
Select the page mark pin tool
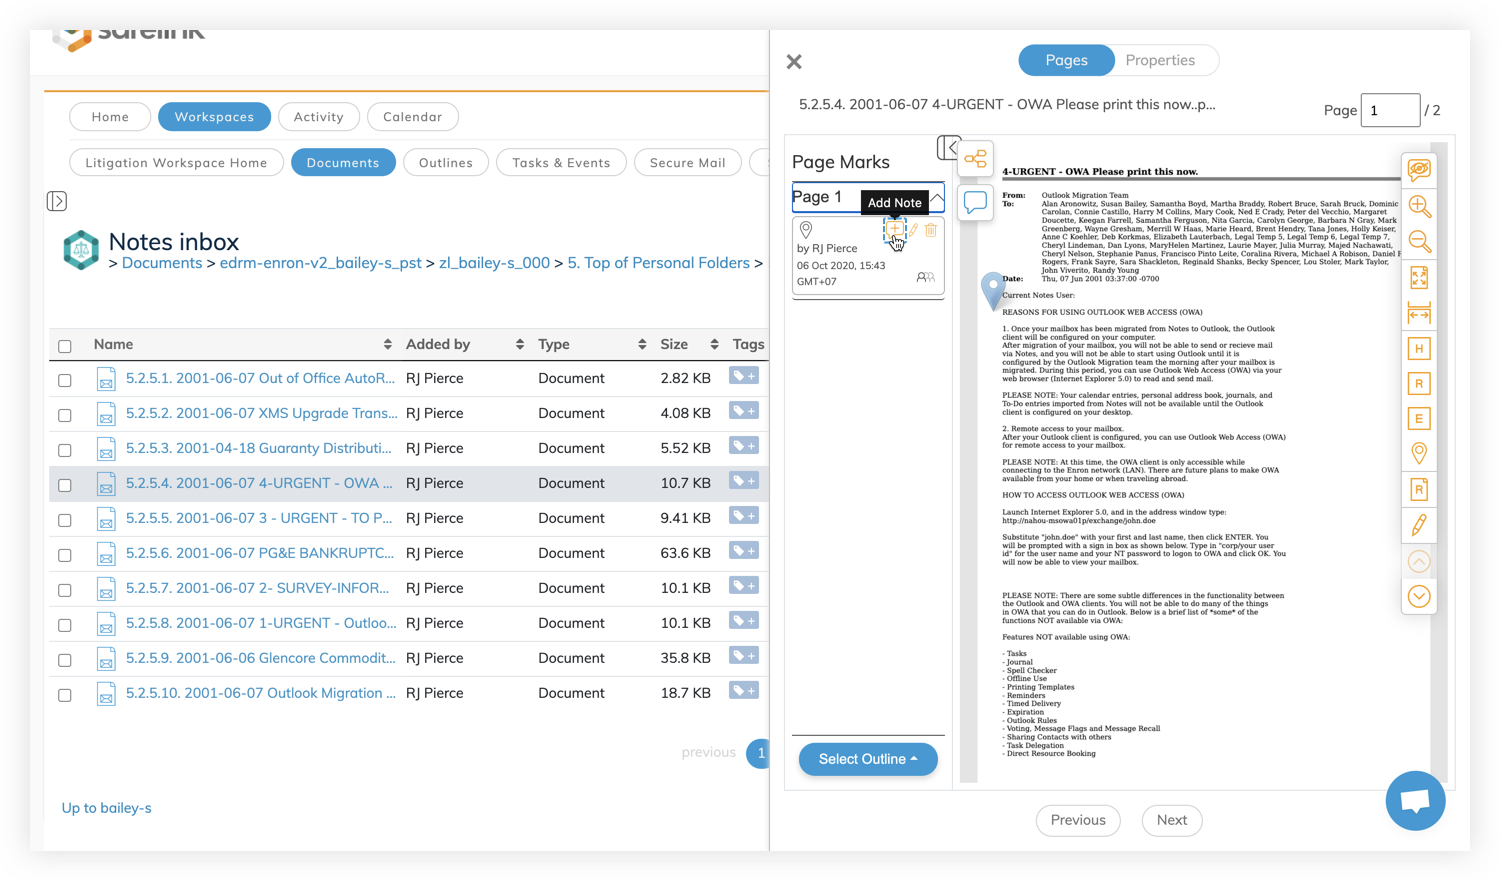1419,454
